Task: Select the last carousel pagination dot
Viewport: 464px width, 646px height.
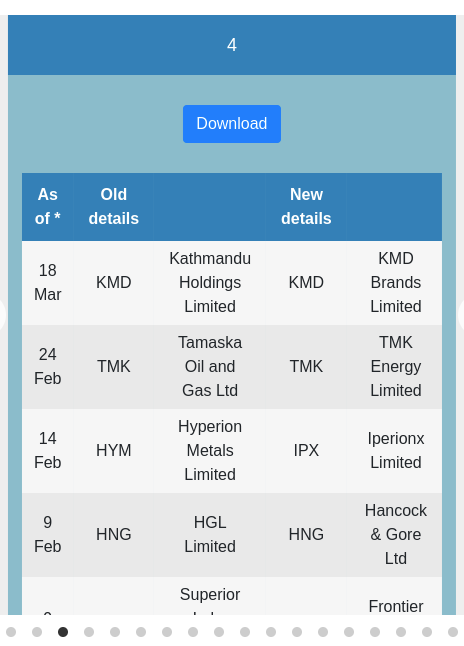Action: click(453, 632)
